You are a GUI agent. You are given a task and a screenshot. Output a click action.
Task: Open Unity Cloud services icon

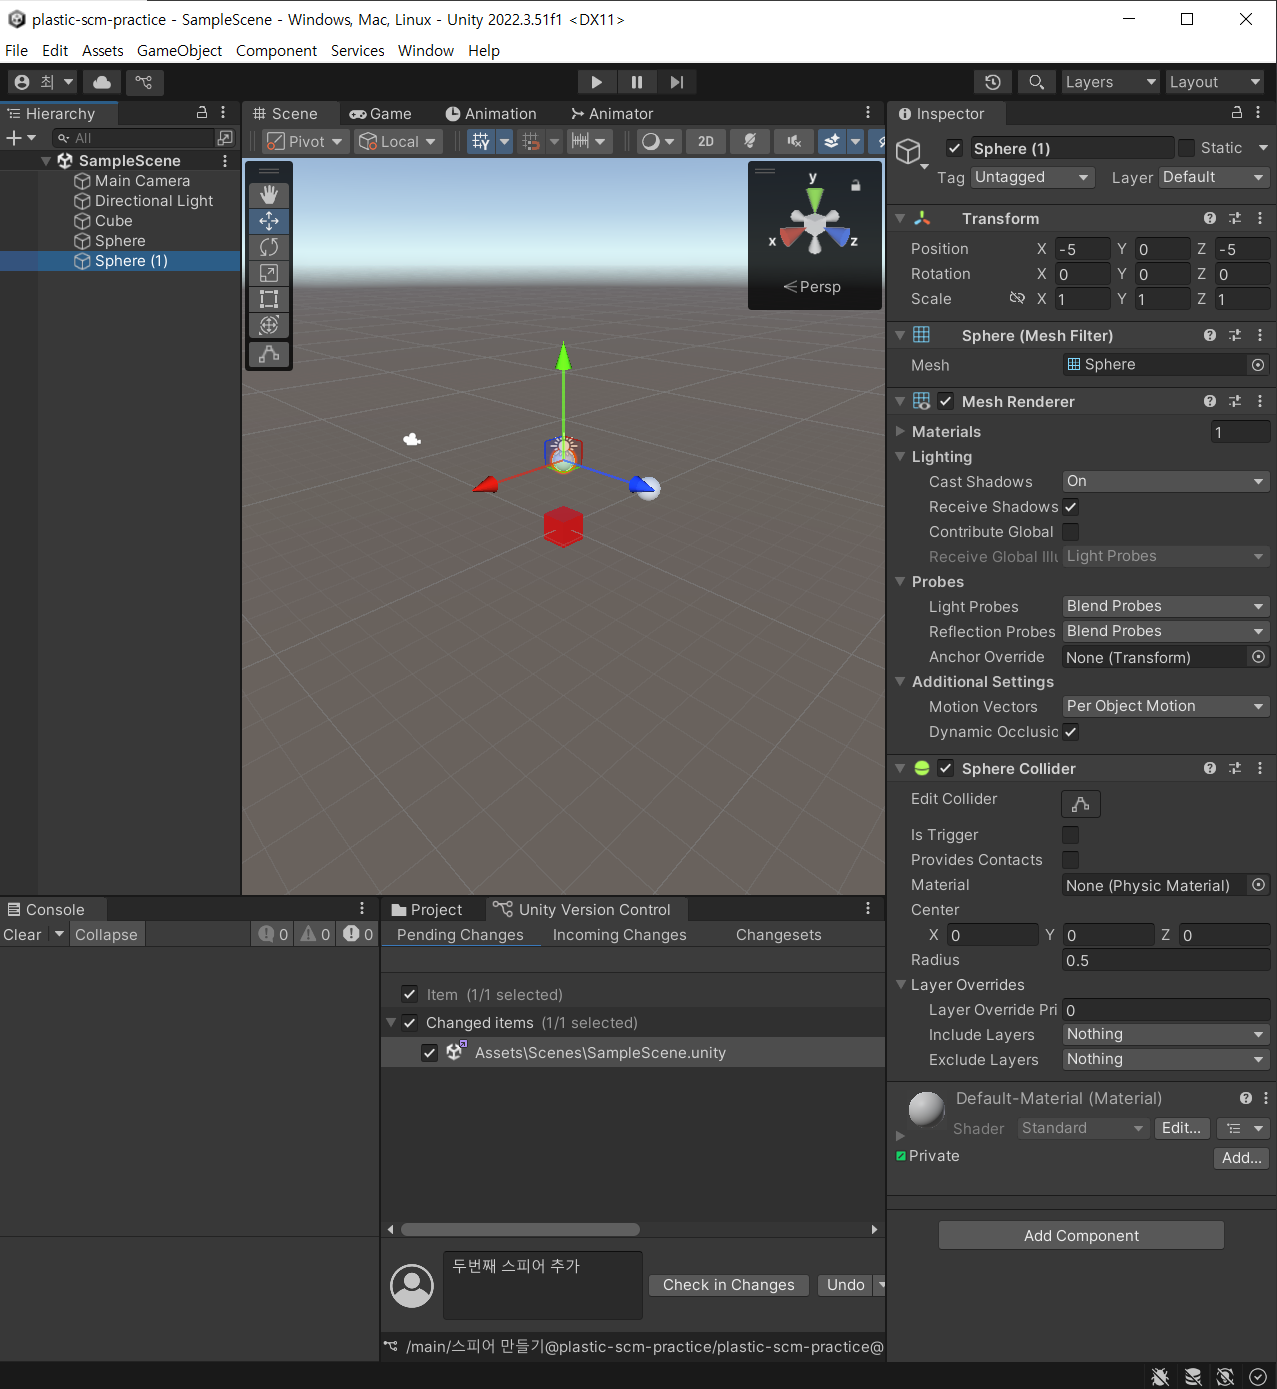coord(102,82)
